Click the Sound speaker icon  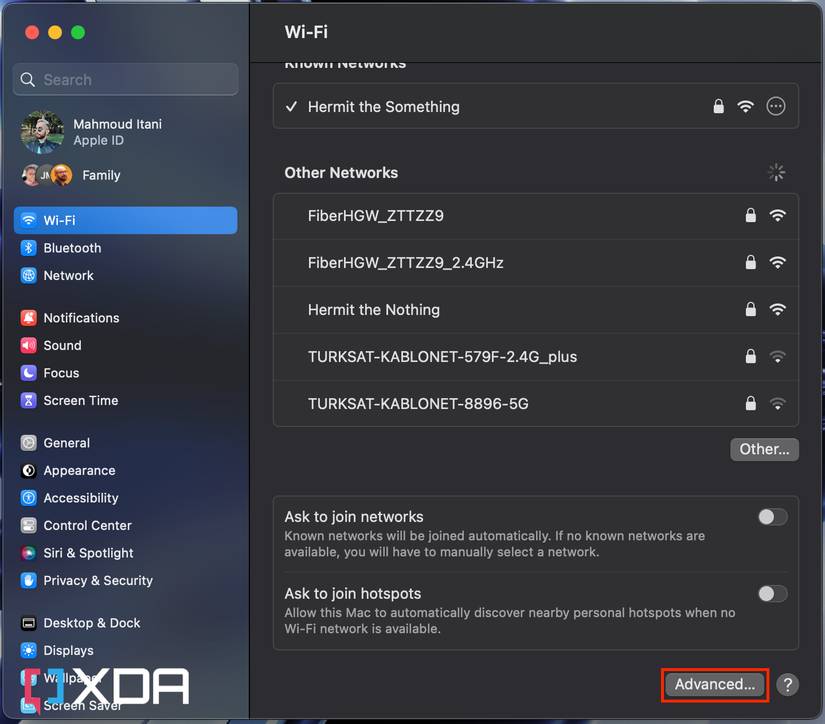click(28, 345)
